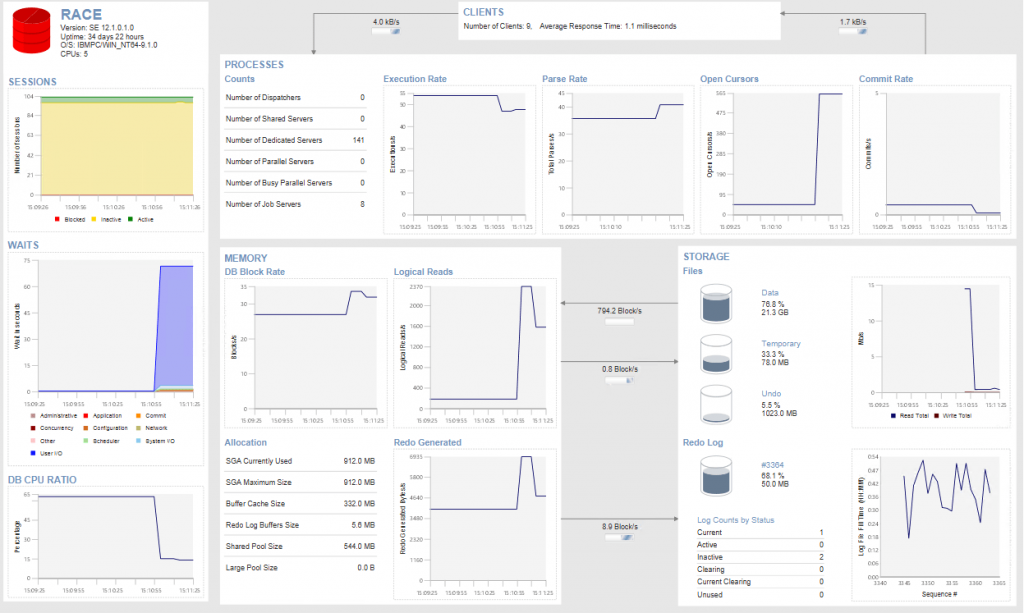The width and height of the screenshot is (1024, 613).
Task: Click the Number of Dispatchers row
Action: pos(295,97)
